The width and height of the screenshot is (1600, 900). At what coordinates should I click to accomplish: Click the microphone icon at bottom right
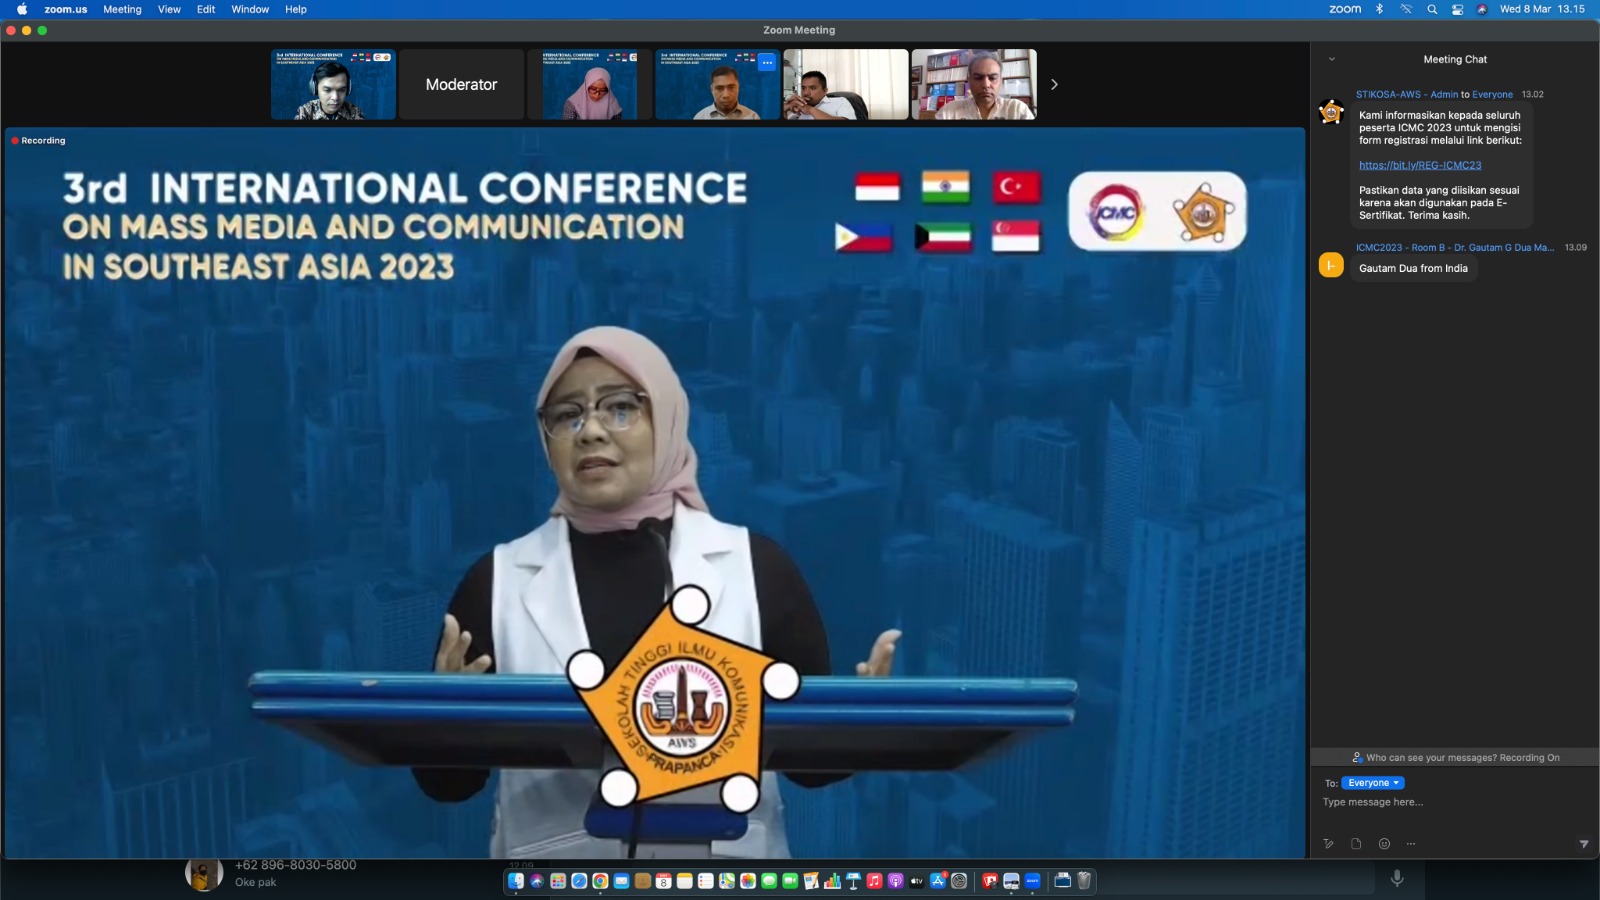tap(1397, 878)
